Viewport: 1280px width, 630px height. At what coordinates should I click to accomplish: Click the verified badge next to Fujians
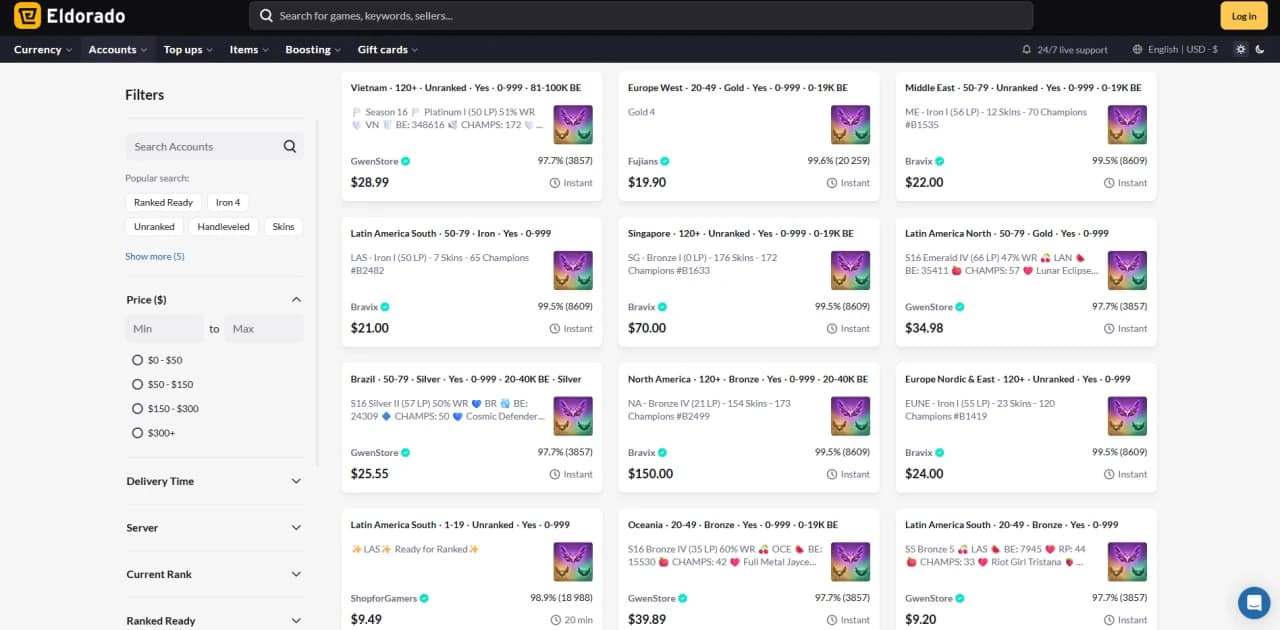tap(665, 161)
